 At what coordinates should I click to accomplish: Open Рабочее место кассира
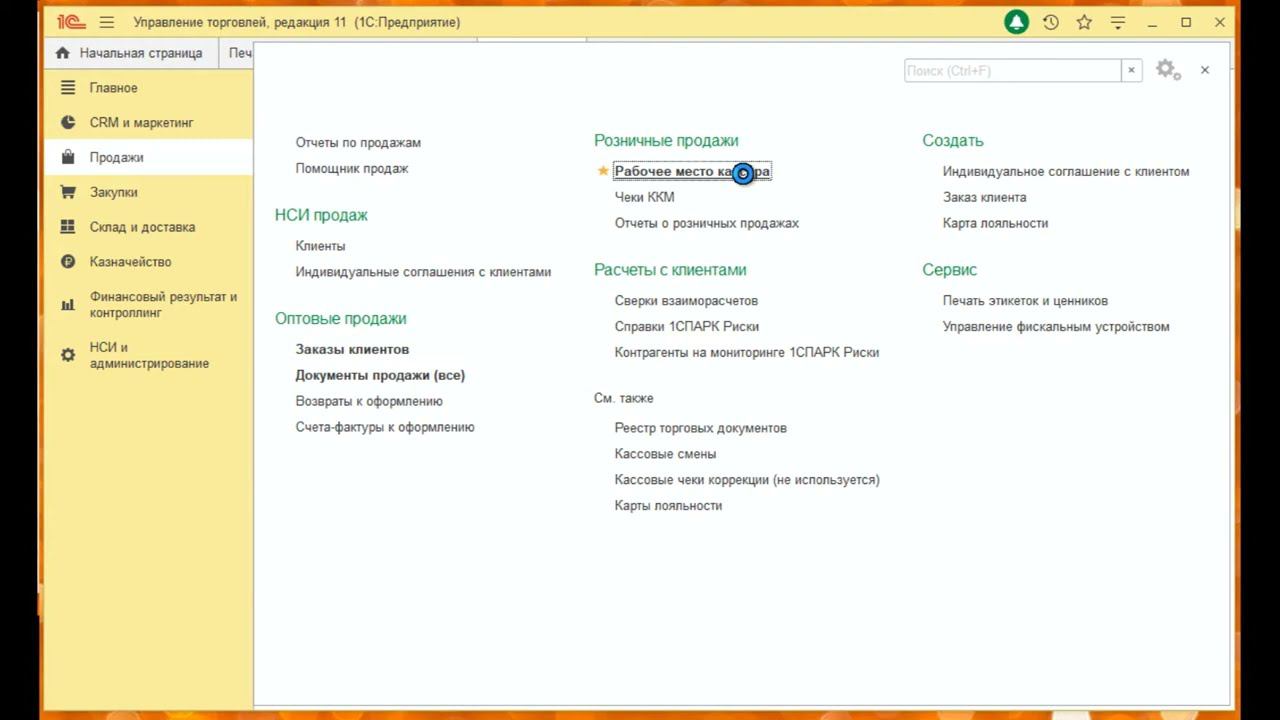pos(692,171)
